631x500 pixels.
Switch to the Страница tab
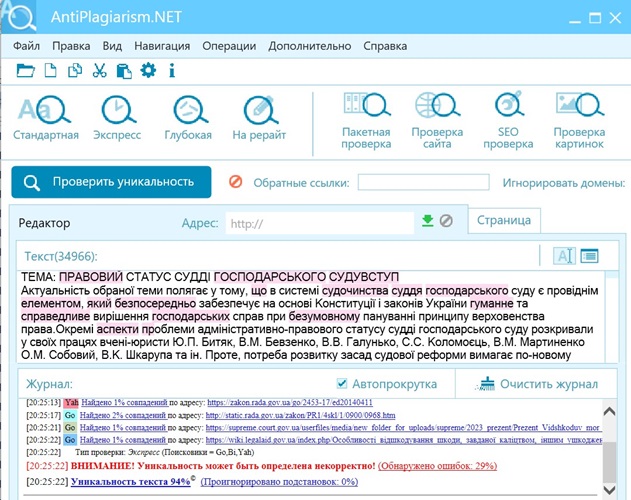point(504,220)
